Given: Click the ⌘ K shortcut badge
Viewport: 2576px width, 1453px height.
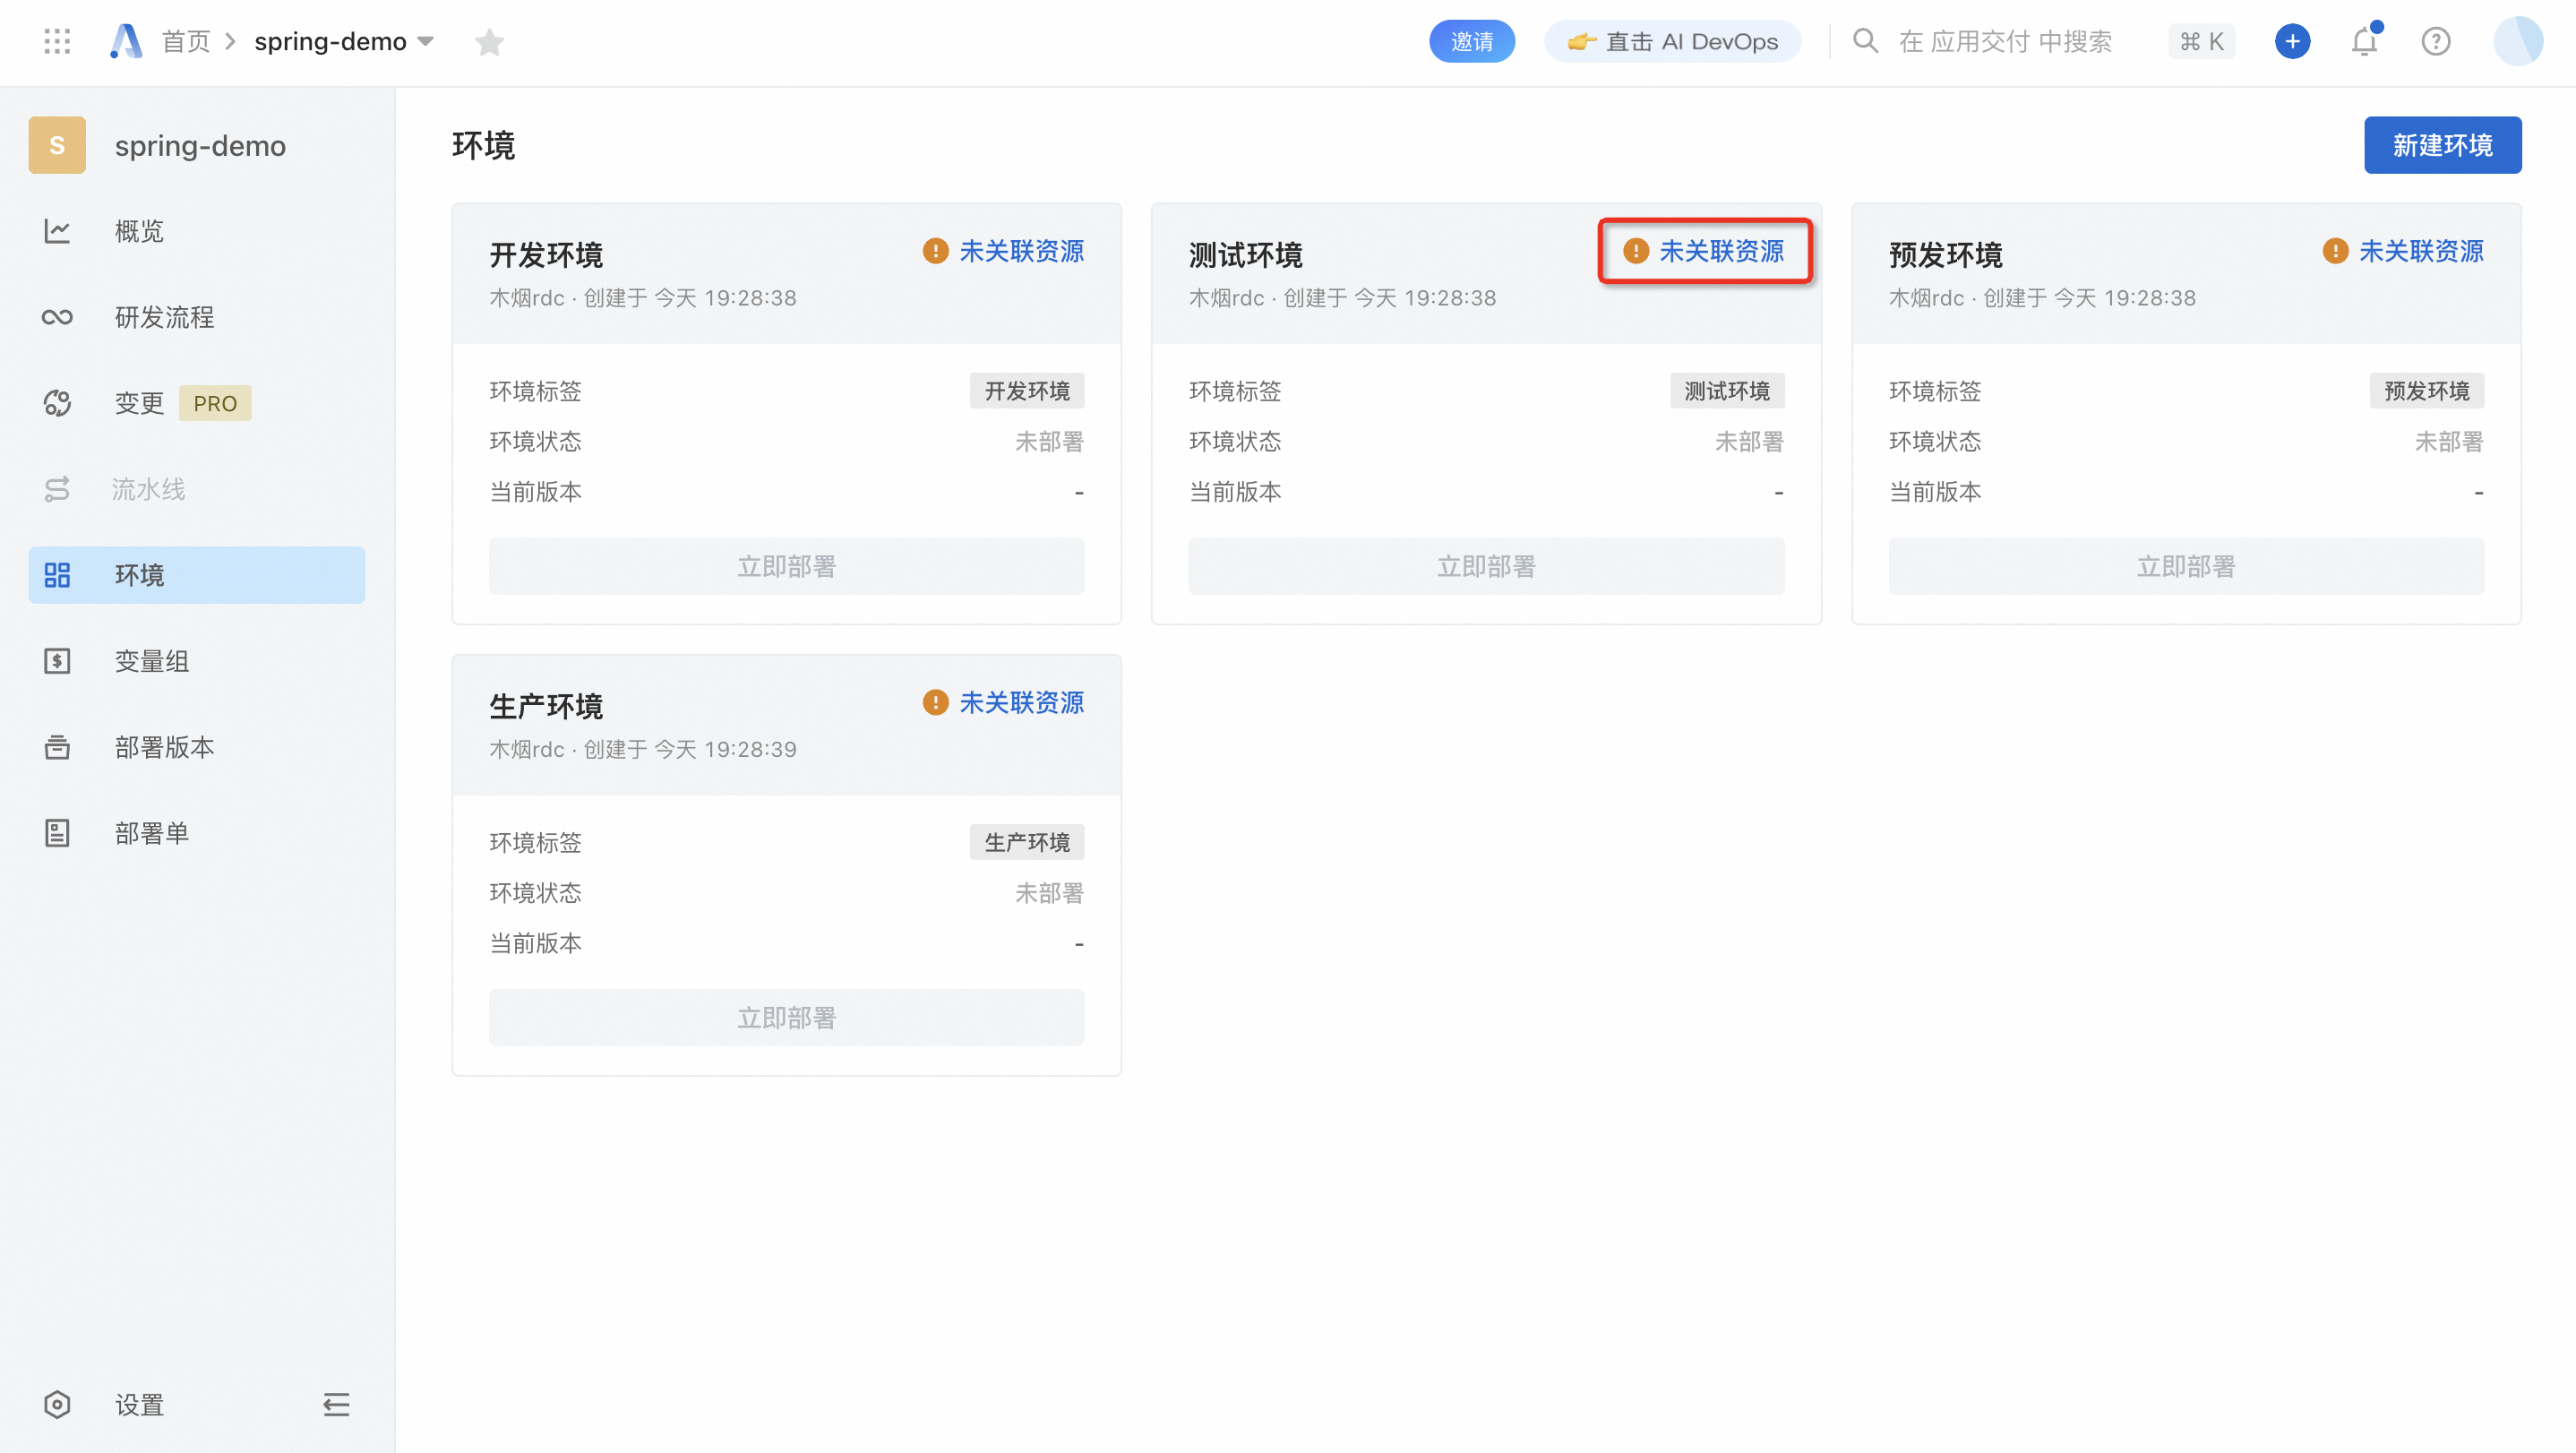Looking at the screenshot, I should pos(2202,41).
